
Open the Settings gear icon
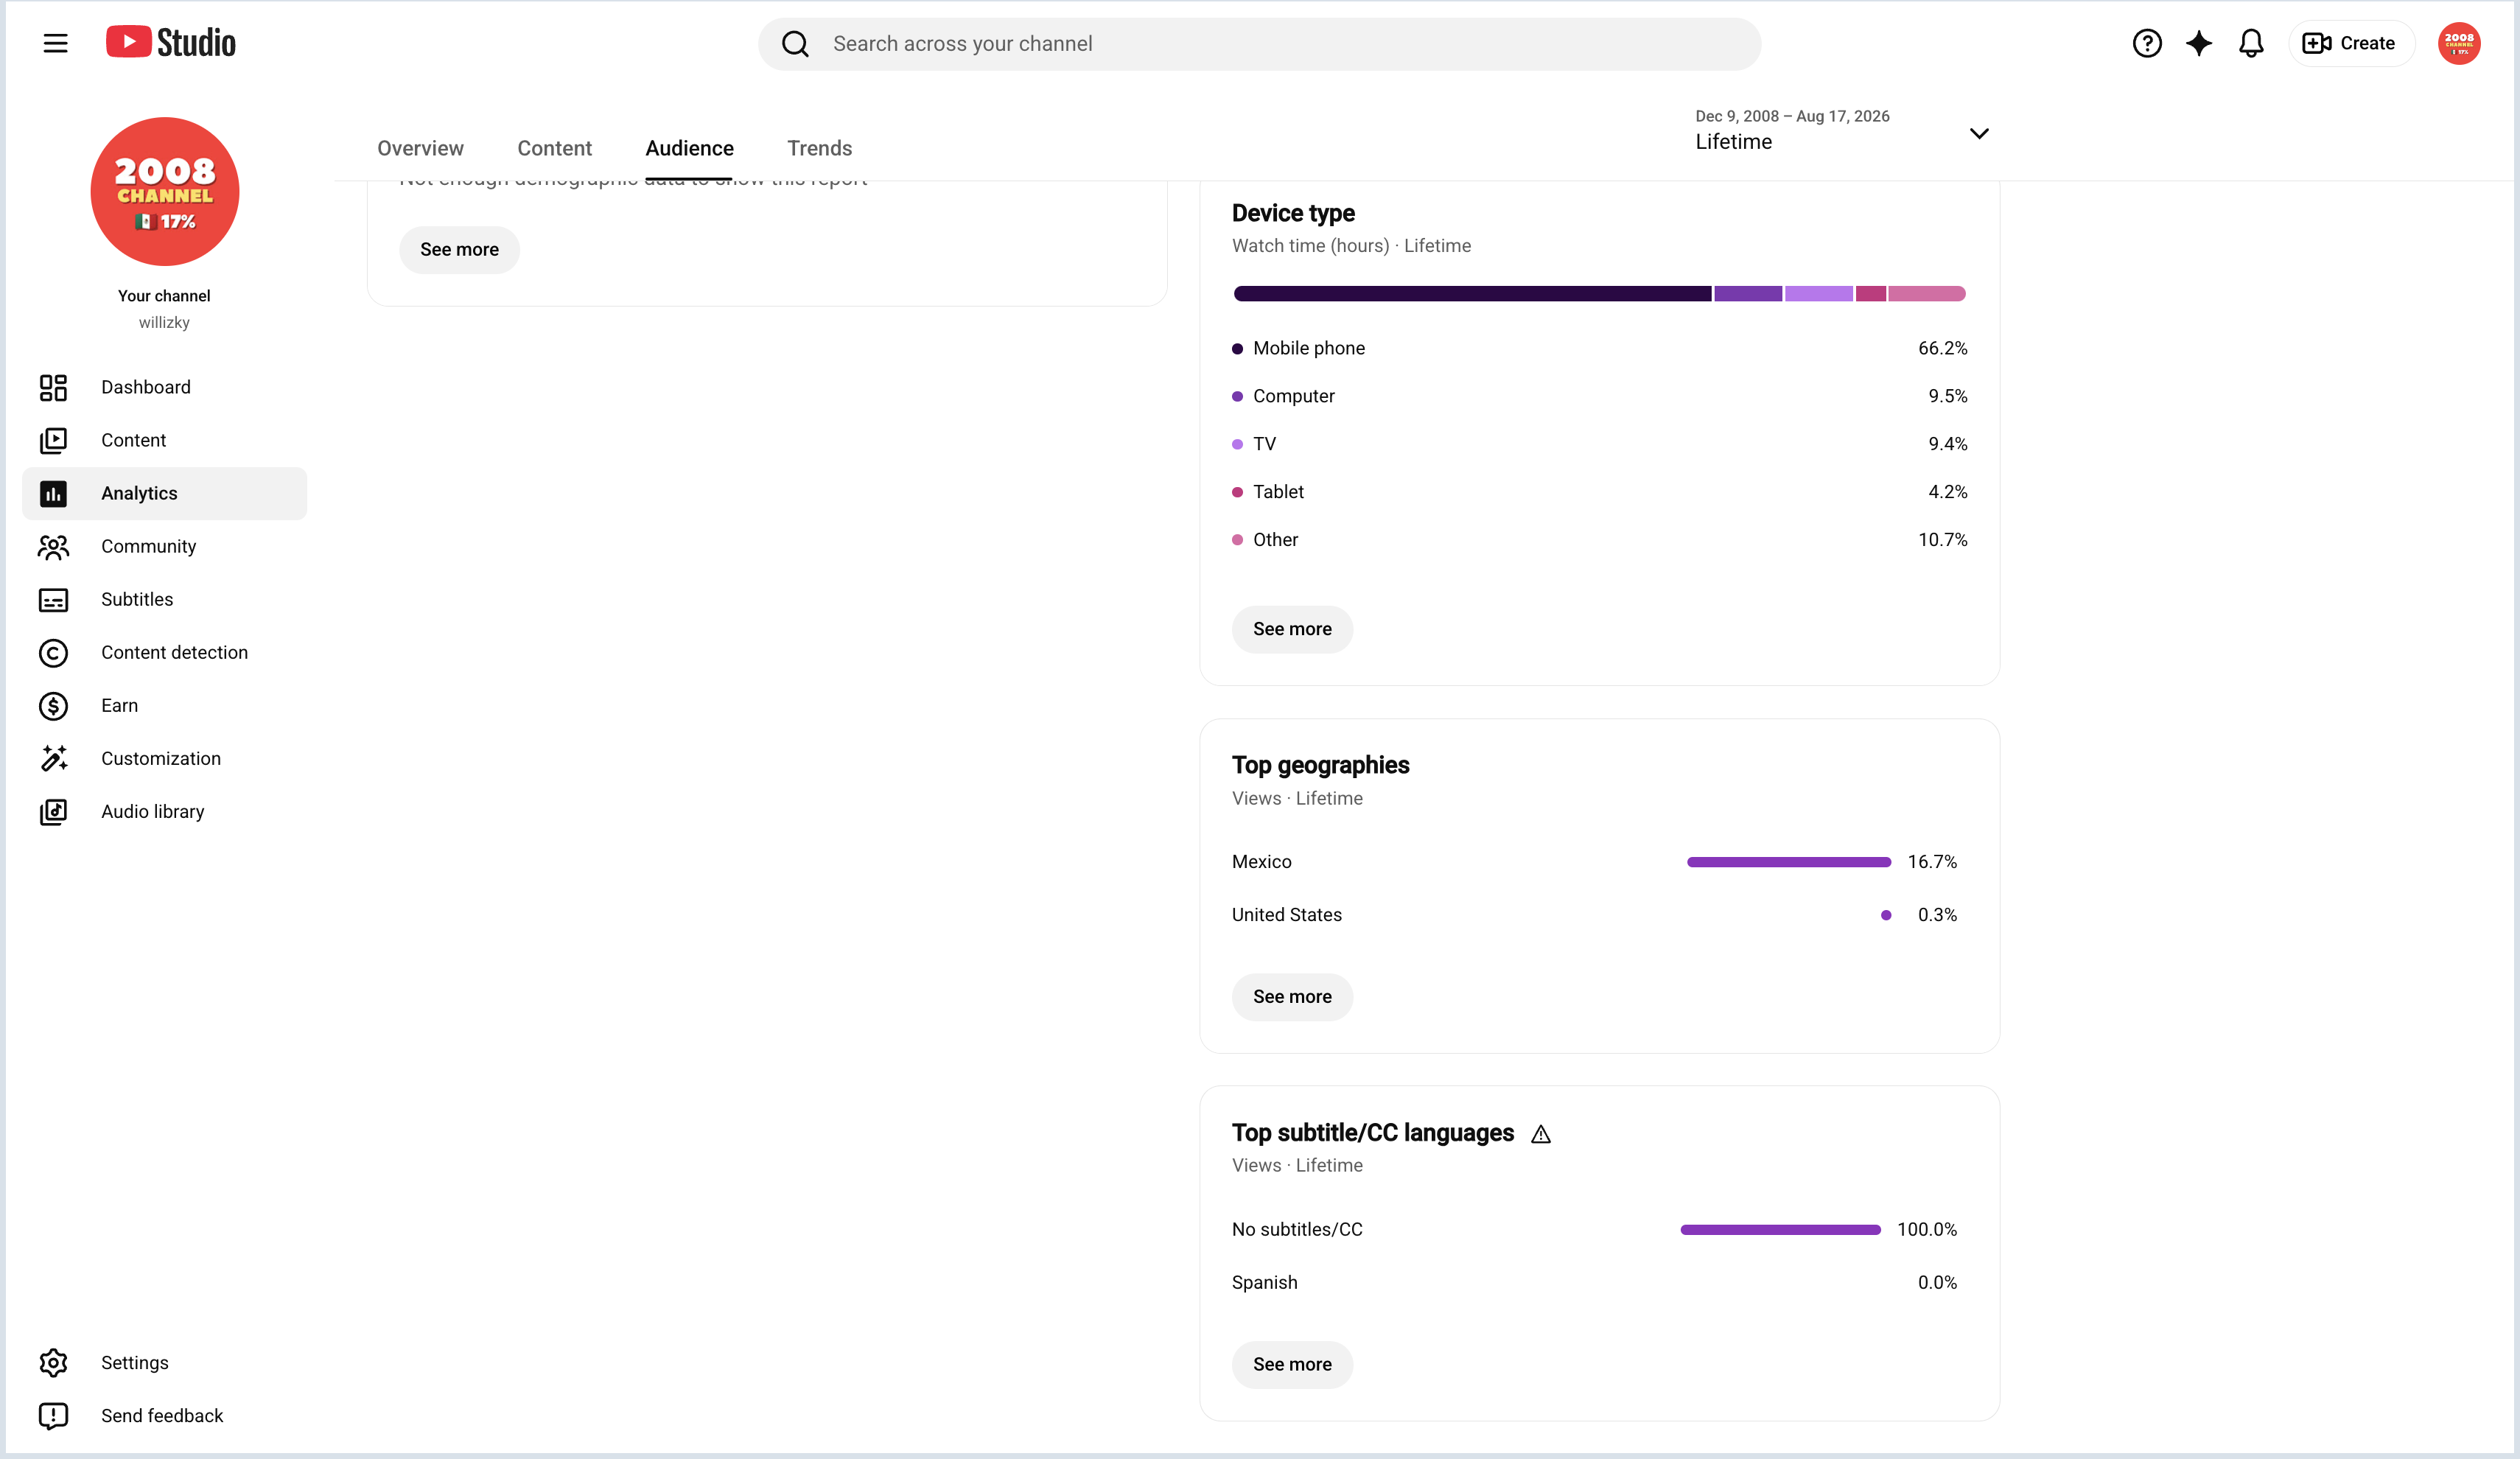53,1363
